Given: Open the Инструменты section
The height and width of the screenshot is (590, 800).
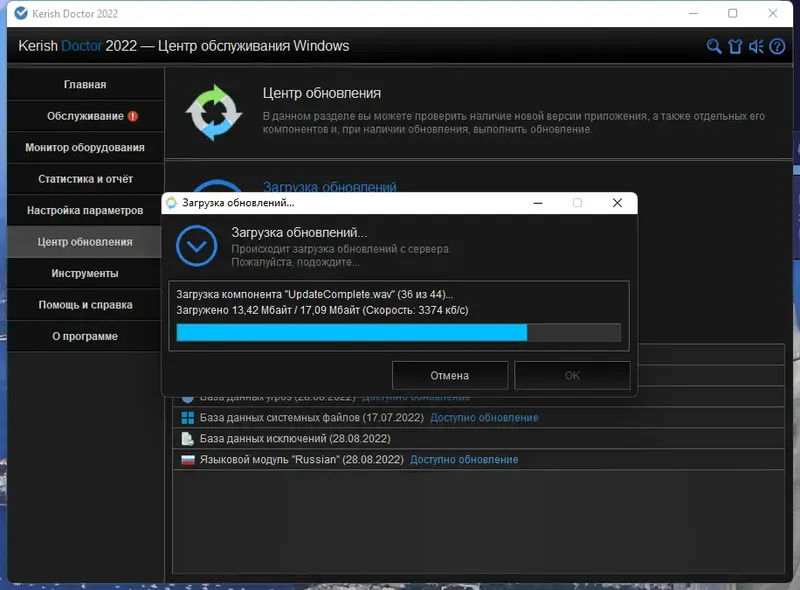Looking at the screenshot, I should click(x=85, y=274).
